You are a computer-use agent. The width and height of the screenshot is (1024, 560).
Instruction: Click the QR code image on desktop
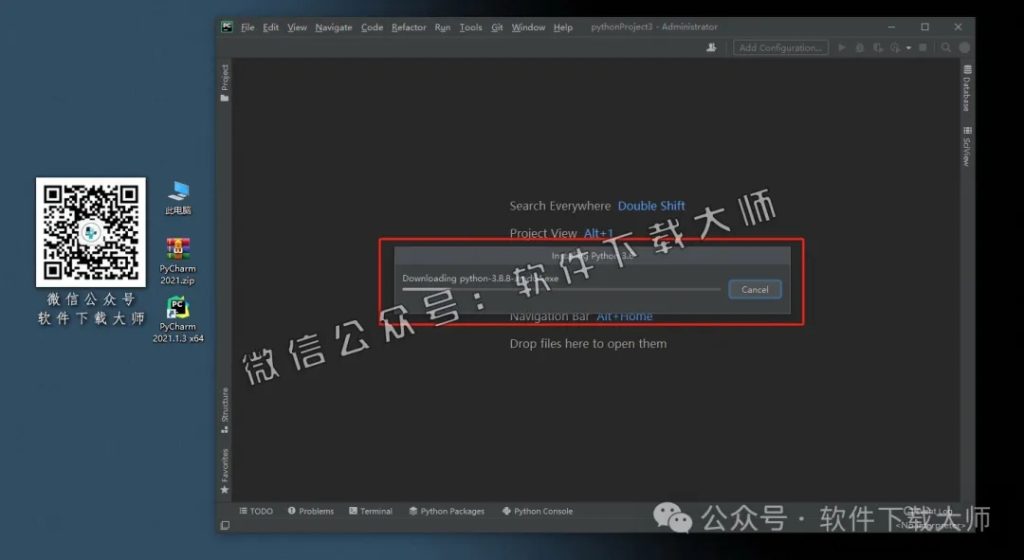tap(91, 232)
